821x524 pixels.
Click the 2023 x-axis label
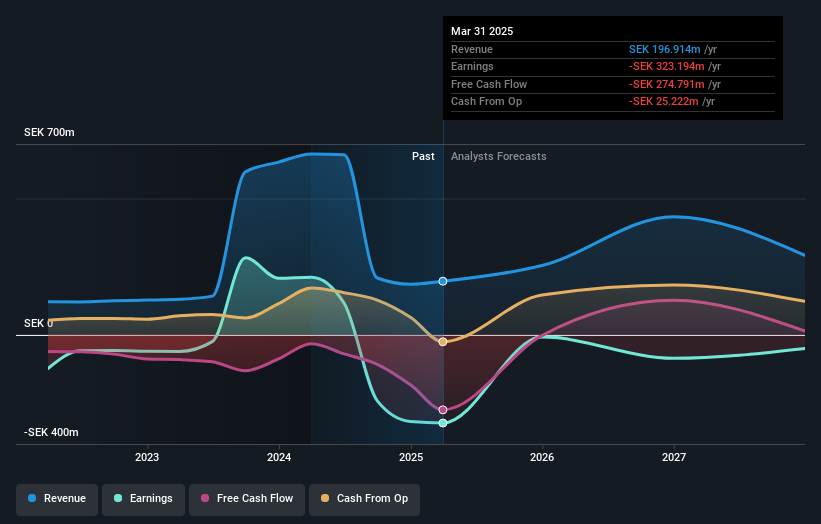point(147,458)
